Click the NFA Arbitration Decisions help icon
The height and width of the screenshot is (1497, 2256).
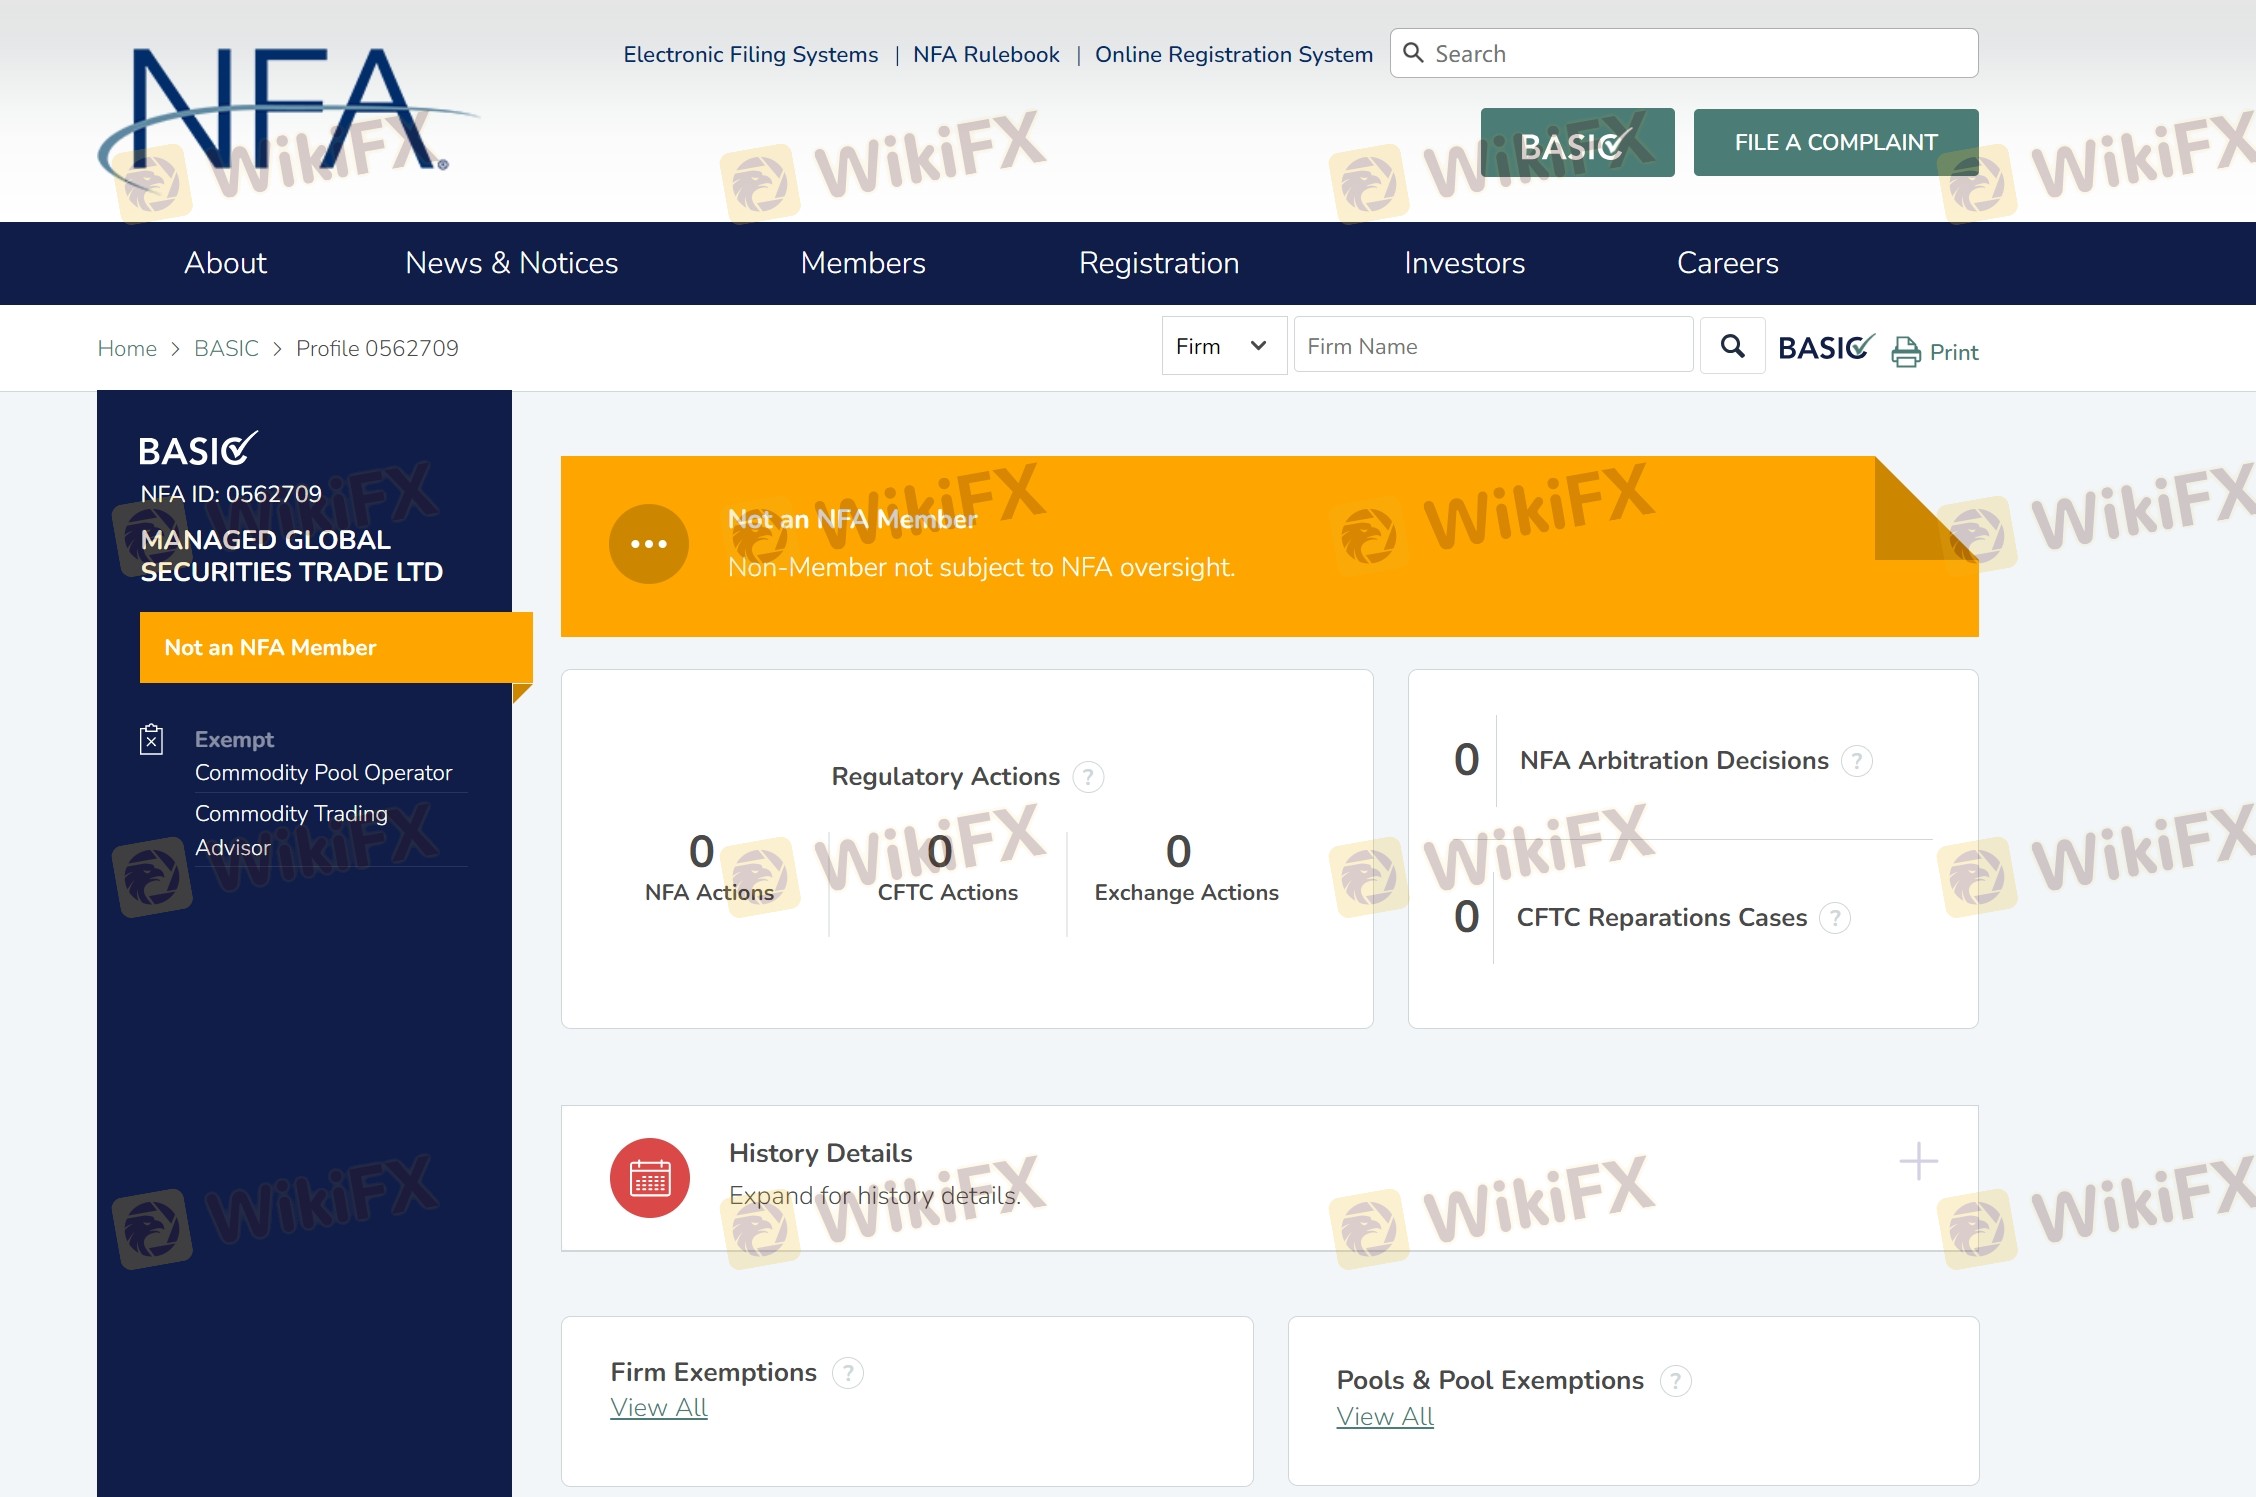tap(1857, 761)
